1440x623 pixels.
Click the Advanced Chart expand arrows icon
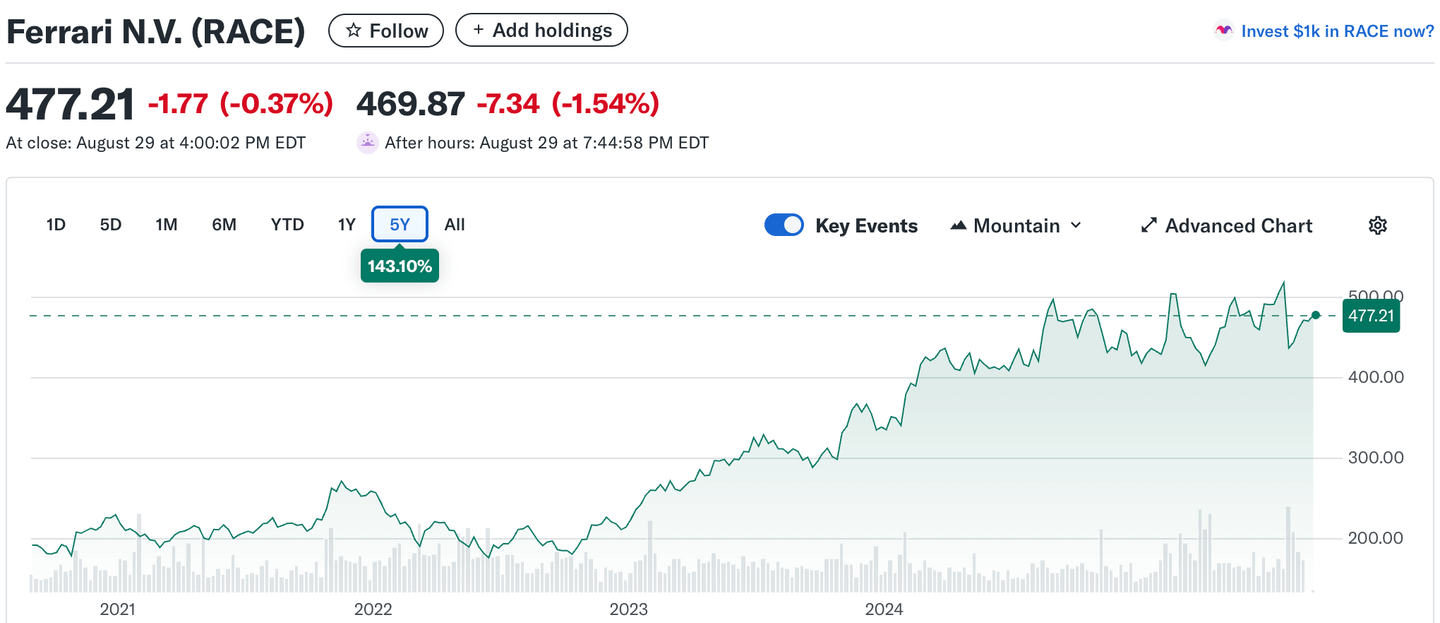coord(1149,225)
